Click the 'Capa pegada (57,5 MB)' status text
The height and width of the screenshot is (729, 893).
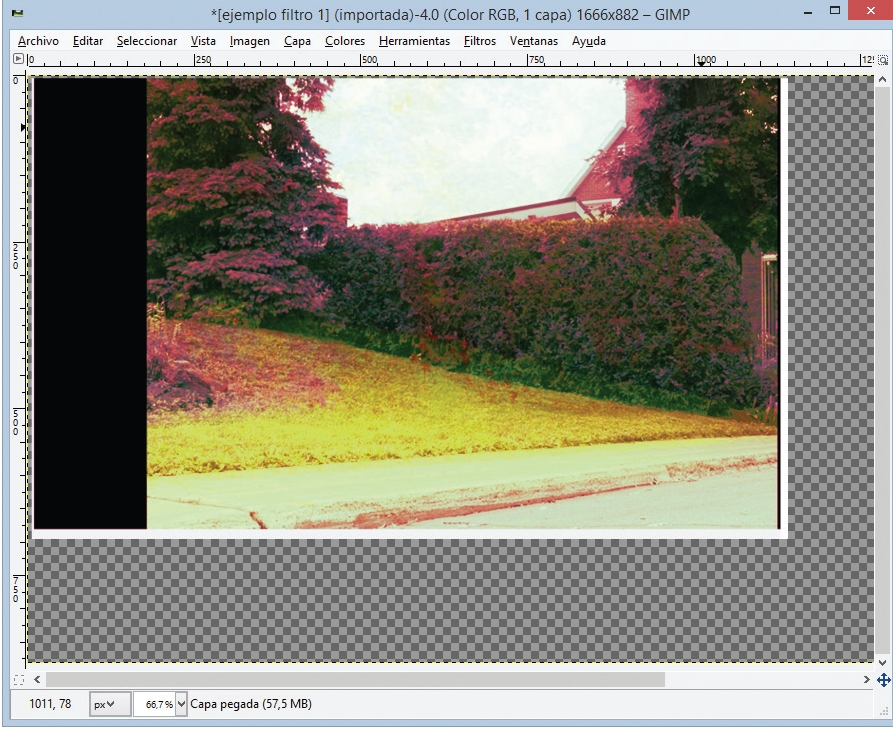point(251,705)
